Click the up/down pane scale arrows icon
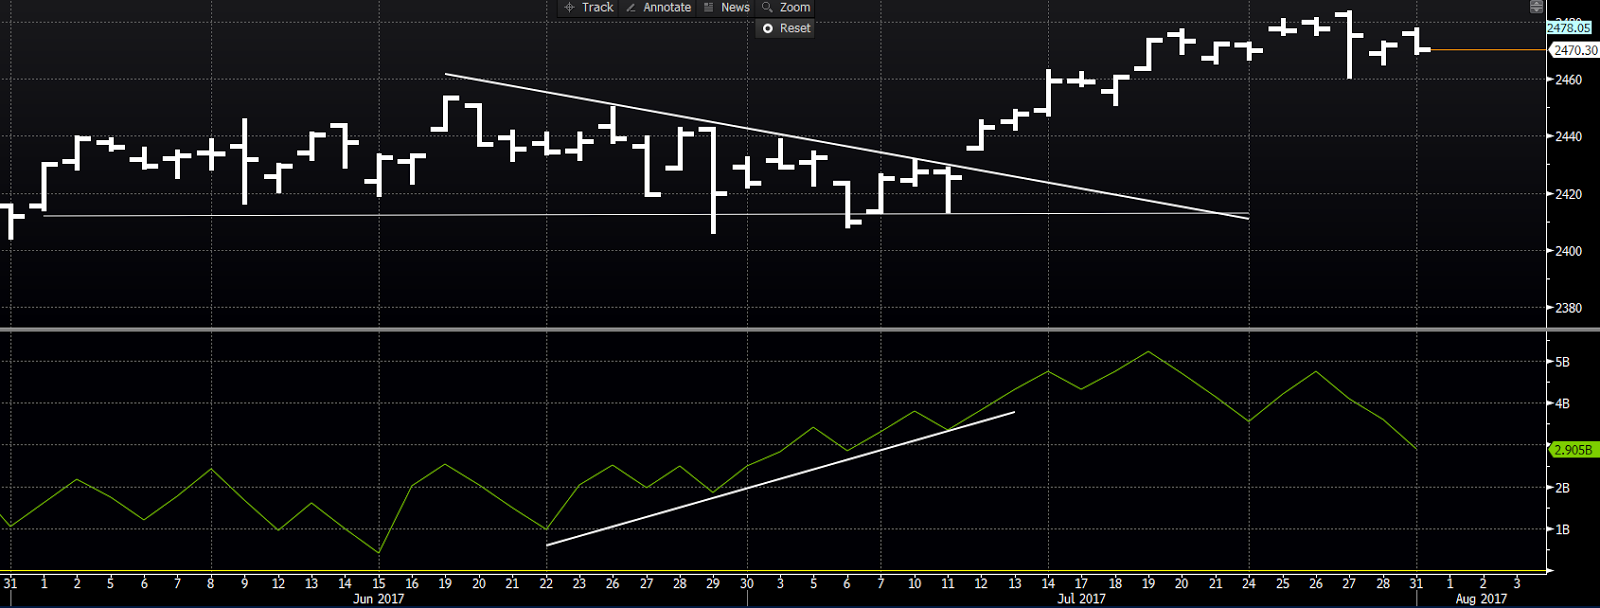The image size is (1600, 608). [1536, 7]
